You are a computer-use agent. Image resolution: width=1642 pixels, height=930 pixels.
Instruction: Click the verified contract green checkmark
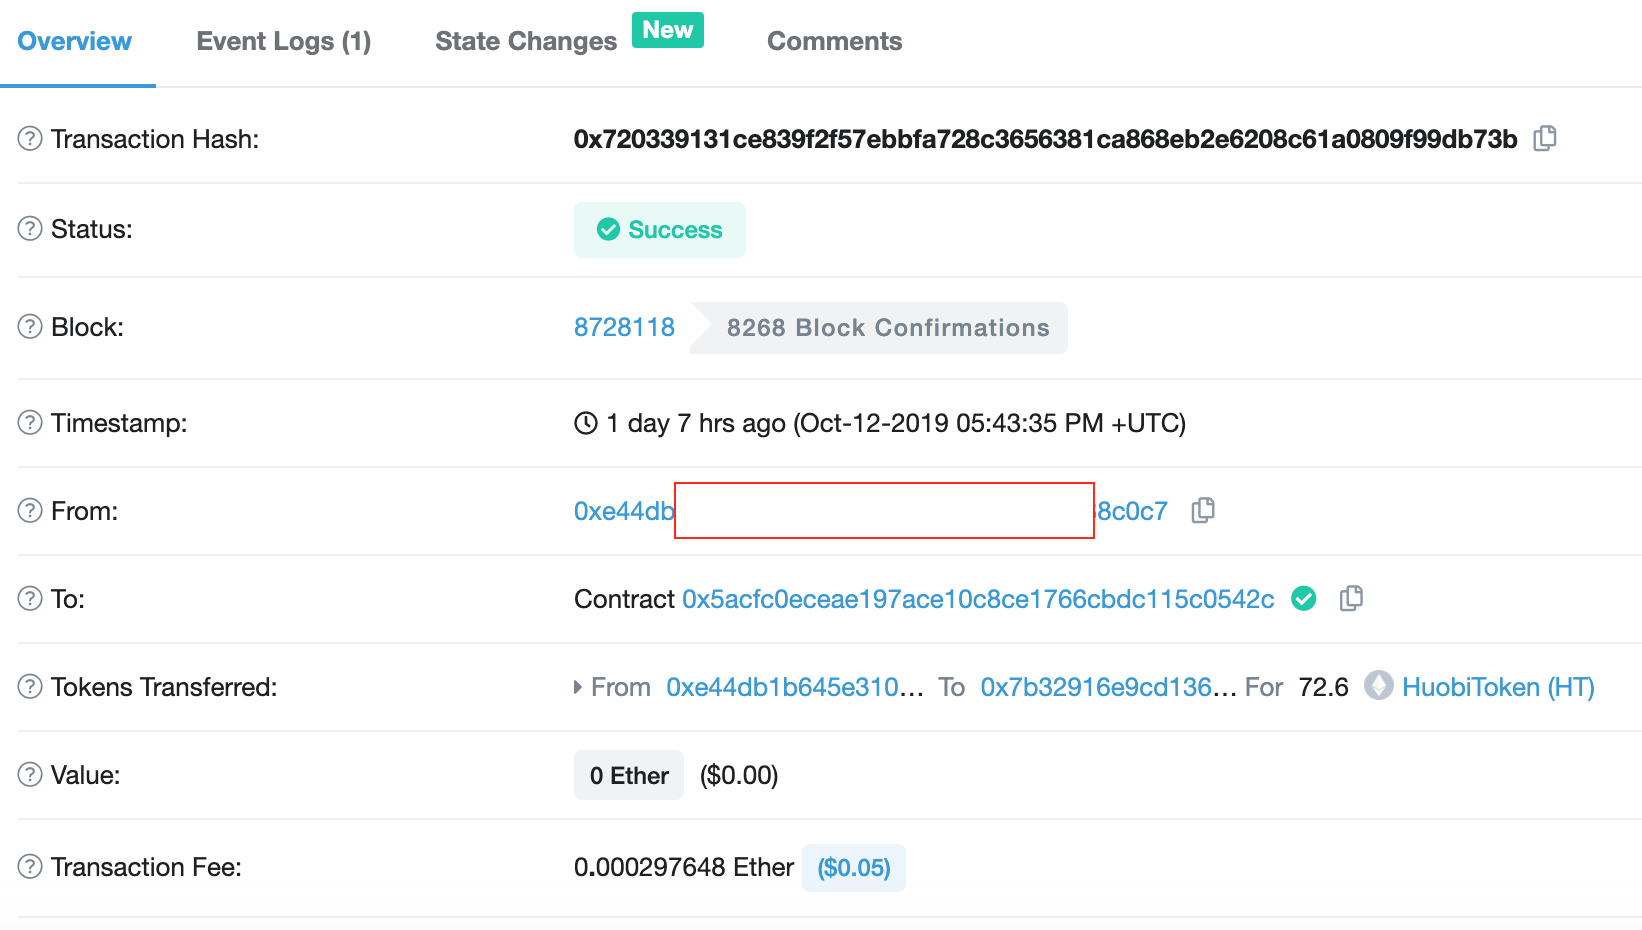1304,598
